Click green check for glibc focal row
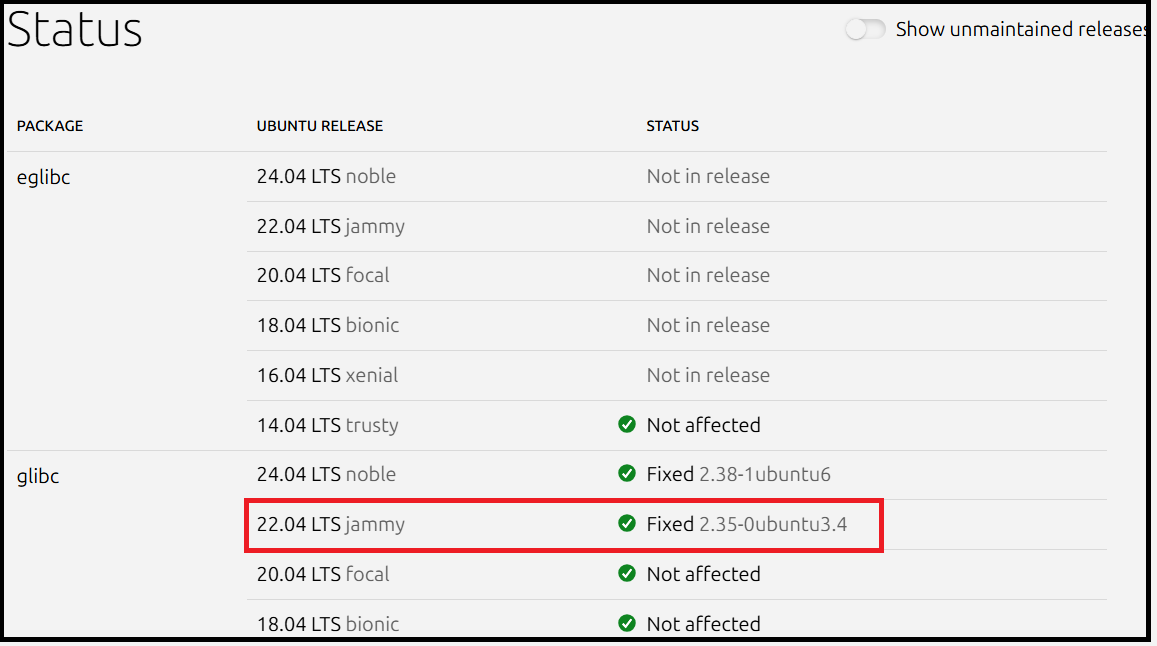This screenshot has height=646, width=1157. tap(627, 574)
